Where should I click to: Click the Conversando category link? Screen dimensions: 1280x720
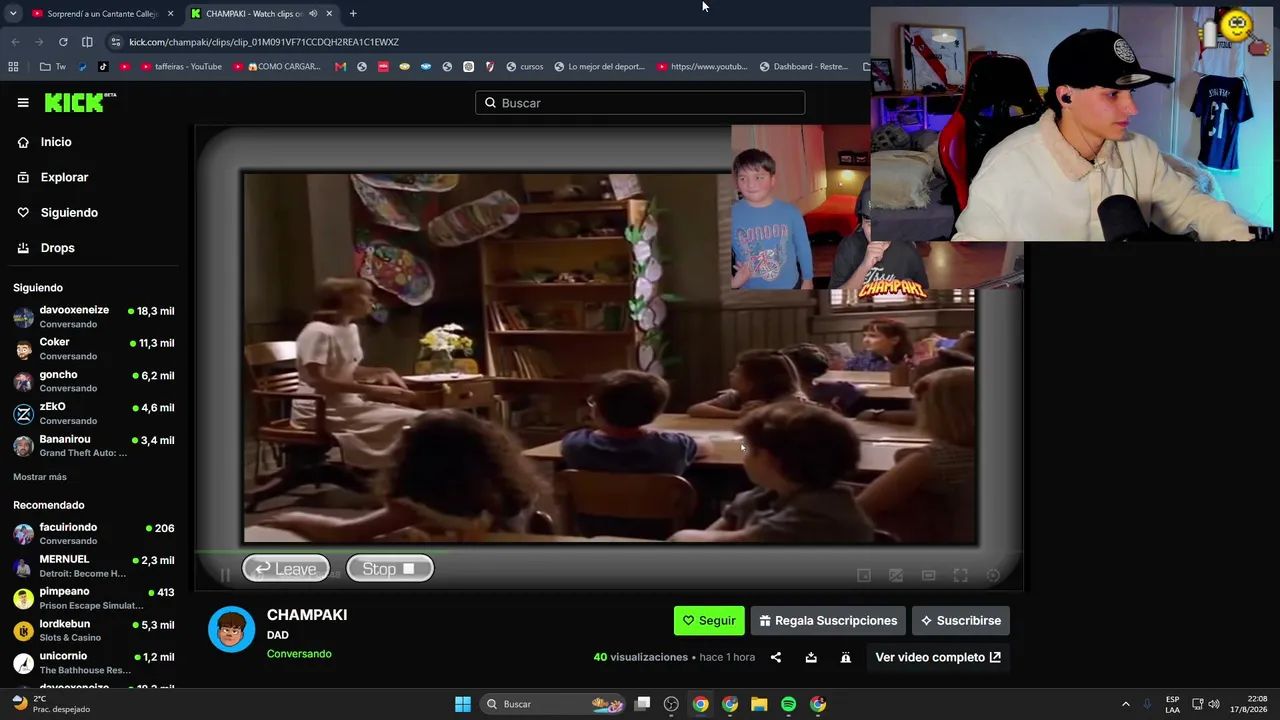pos(299,654)
